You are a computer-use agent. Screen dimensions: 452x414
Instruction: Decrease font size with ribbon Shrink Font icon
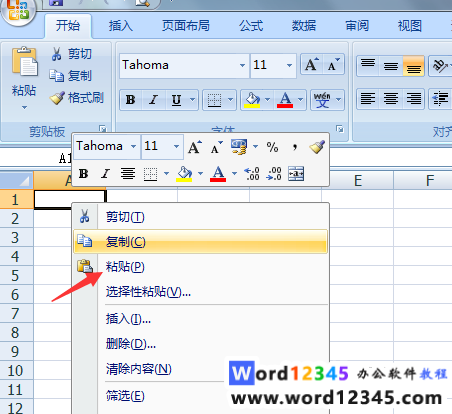pos(333,64)
